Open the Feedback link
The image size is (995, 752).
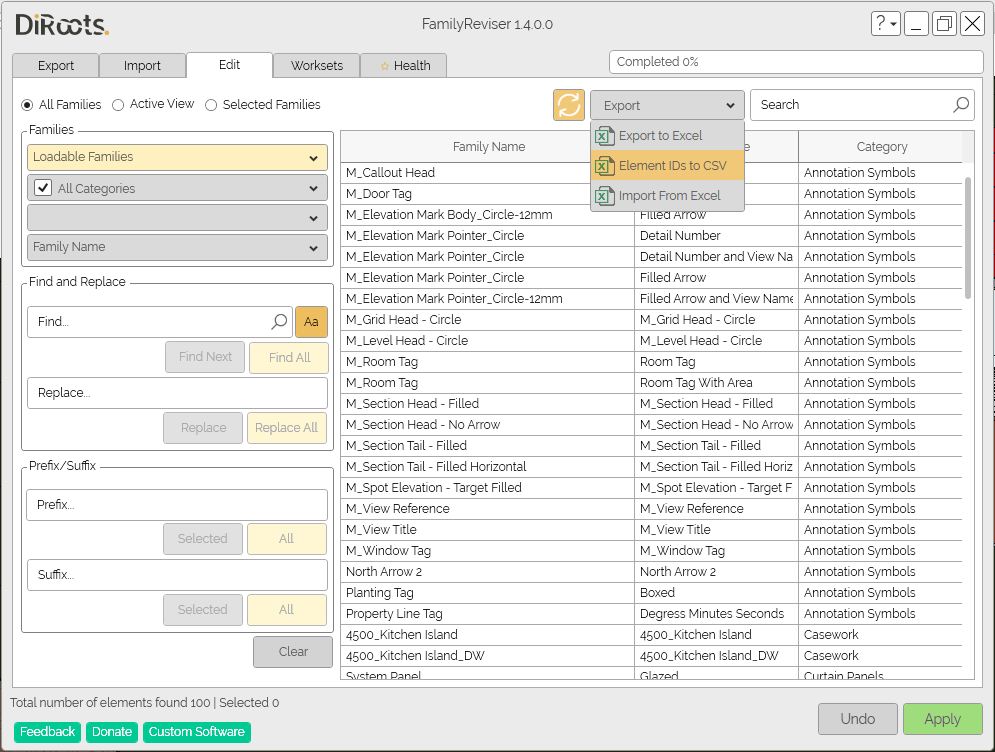click(48, 732)
